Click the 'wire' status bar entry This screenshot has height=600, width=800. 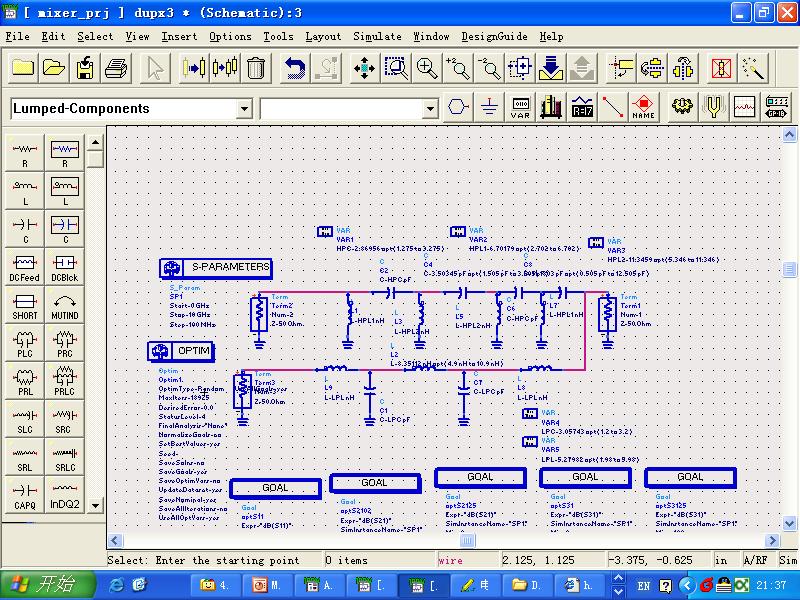[x=451, y=560]
